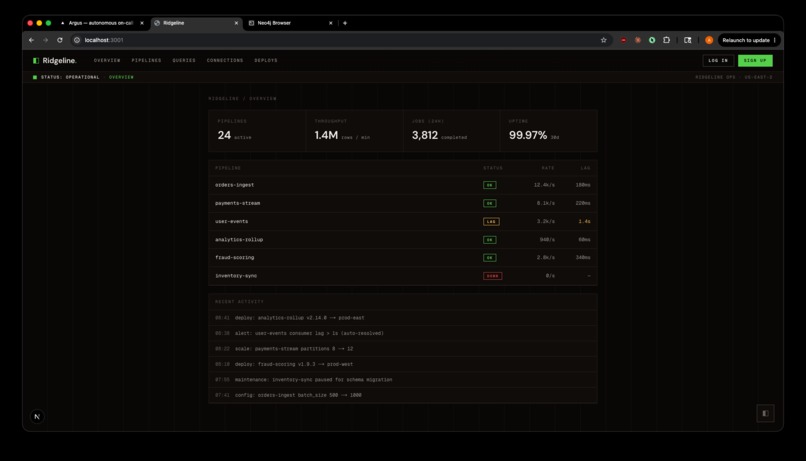This screenshot has height=461, width=806.
Task: Click the 12.4k/s rate for orders-ingest
Action: tap(544, 185)
